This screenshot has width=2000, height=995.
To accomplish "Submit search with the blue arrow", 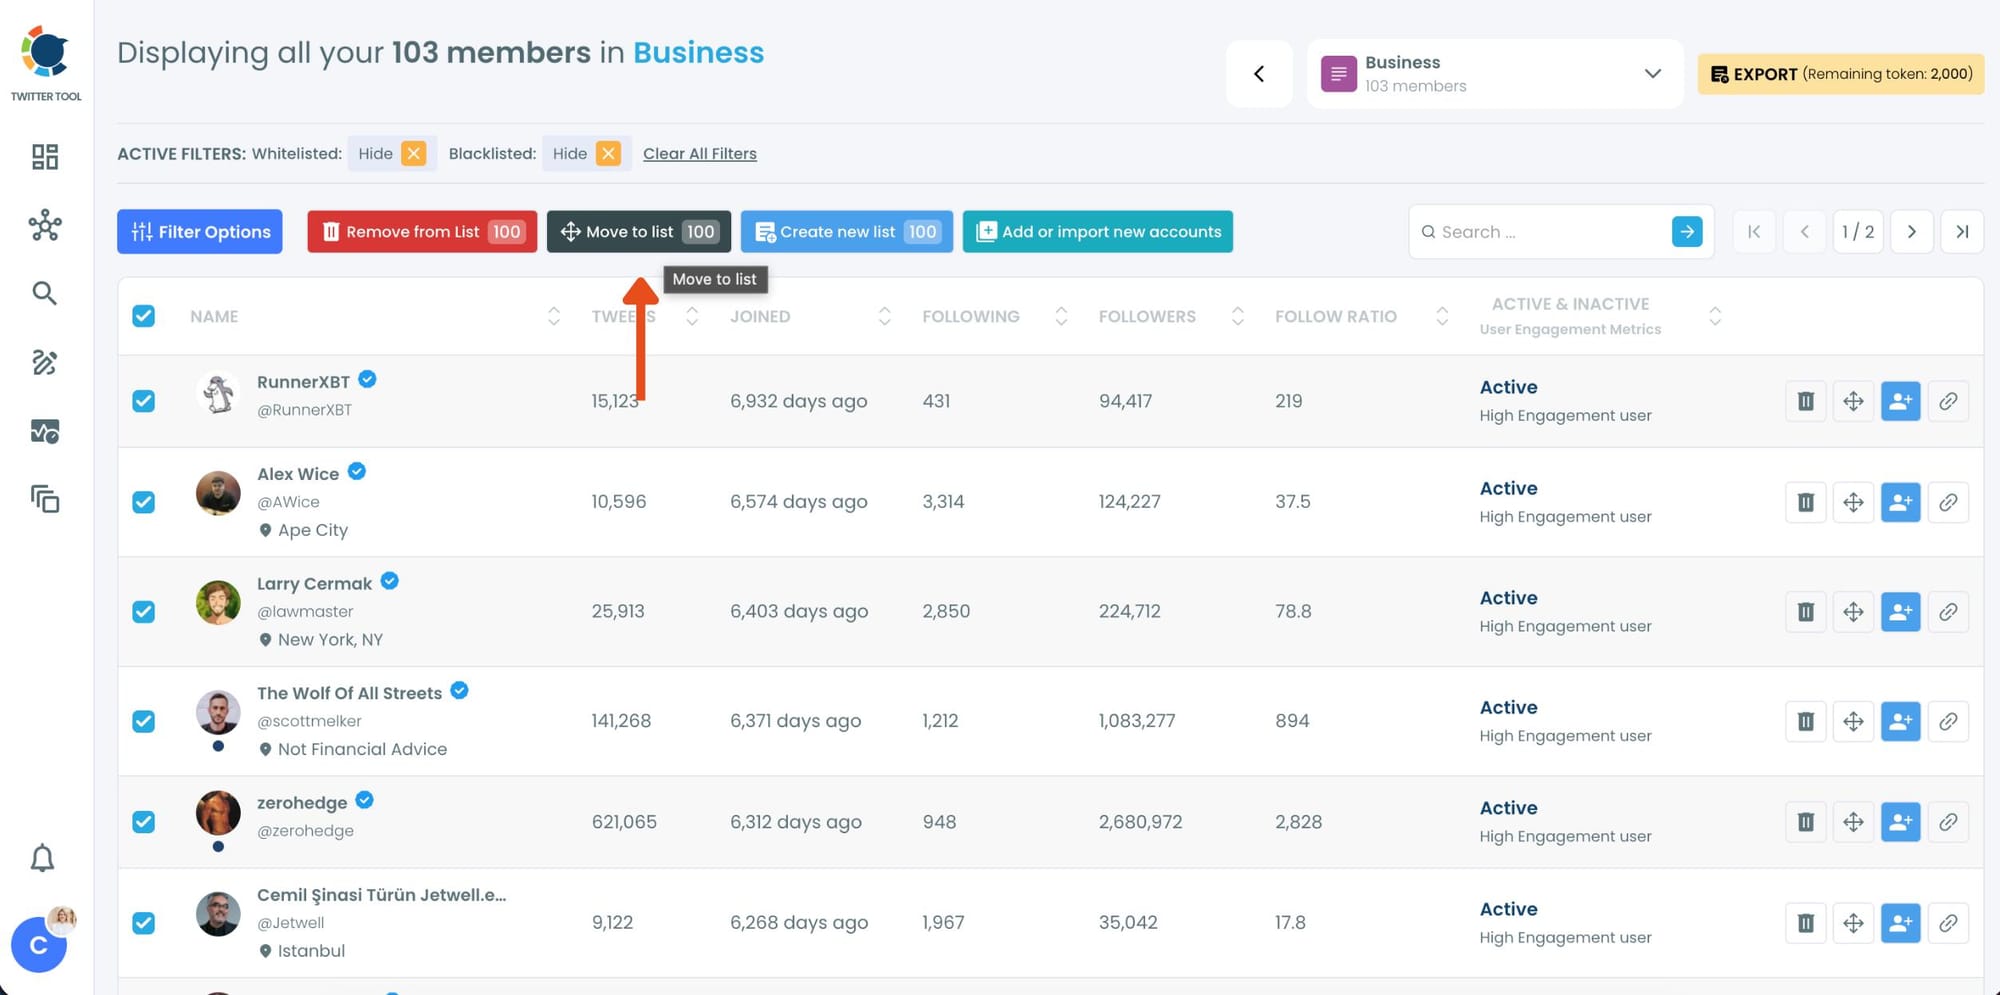I will (x=1687, y=232).
